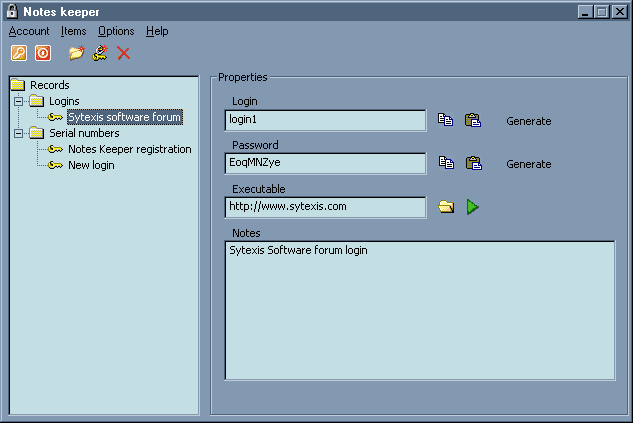Click the new key record toolbar icon
Image resolution: width=633 pixels, height=423 pixels.
pyautogui.click(x=100, y=53)
